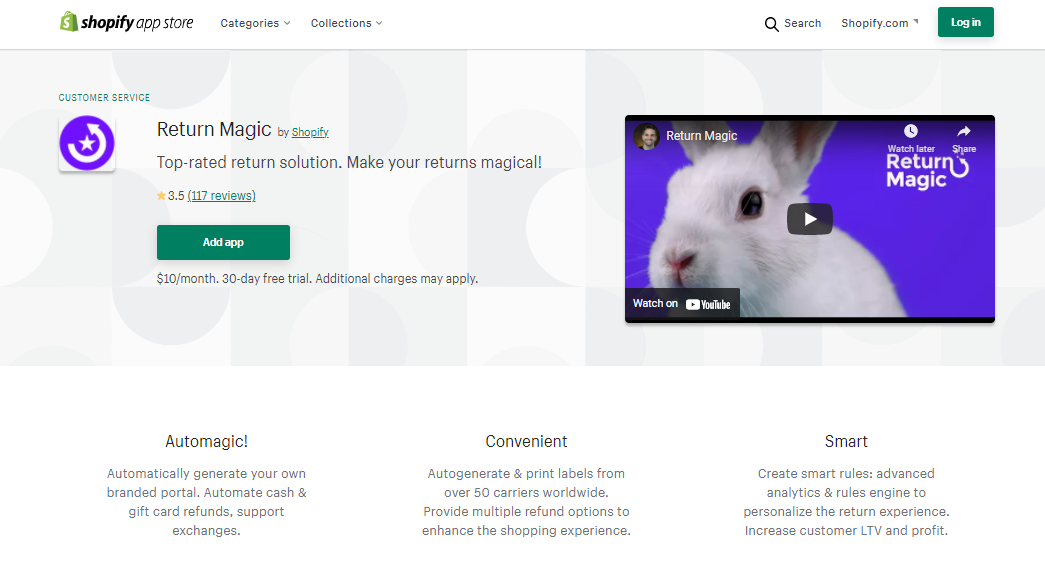Click the Log in button
Viewport: 1045px width, 585px height.
(965, 22)
